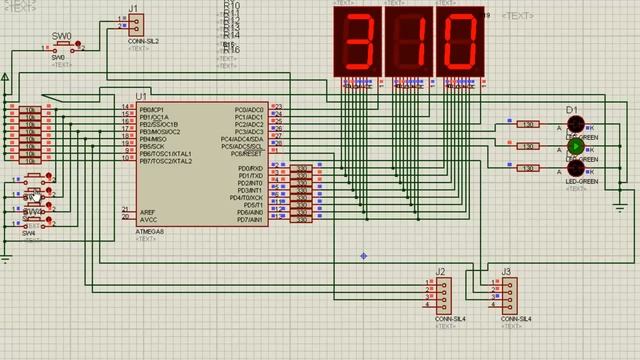
Task: Select the 130 resistor feeding D1
Action: click(x=528, y=124)
